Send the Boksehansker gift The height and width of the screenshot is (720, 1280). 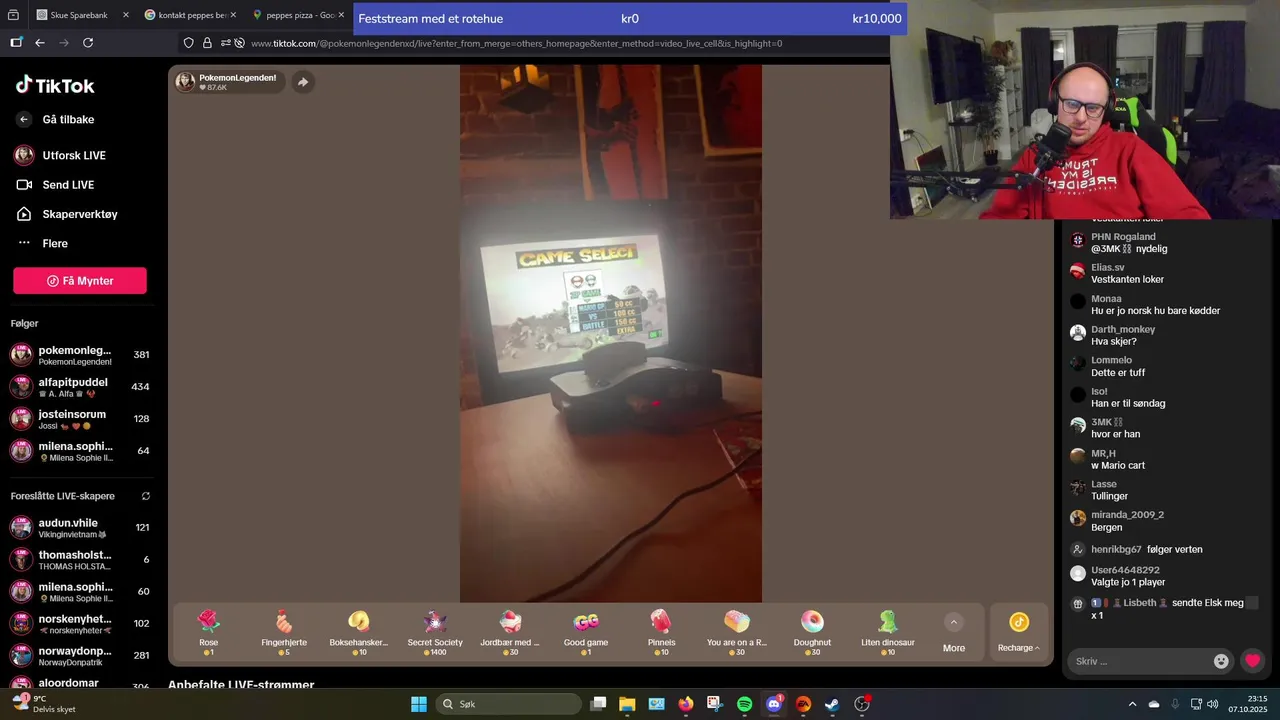pos(358,632)
